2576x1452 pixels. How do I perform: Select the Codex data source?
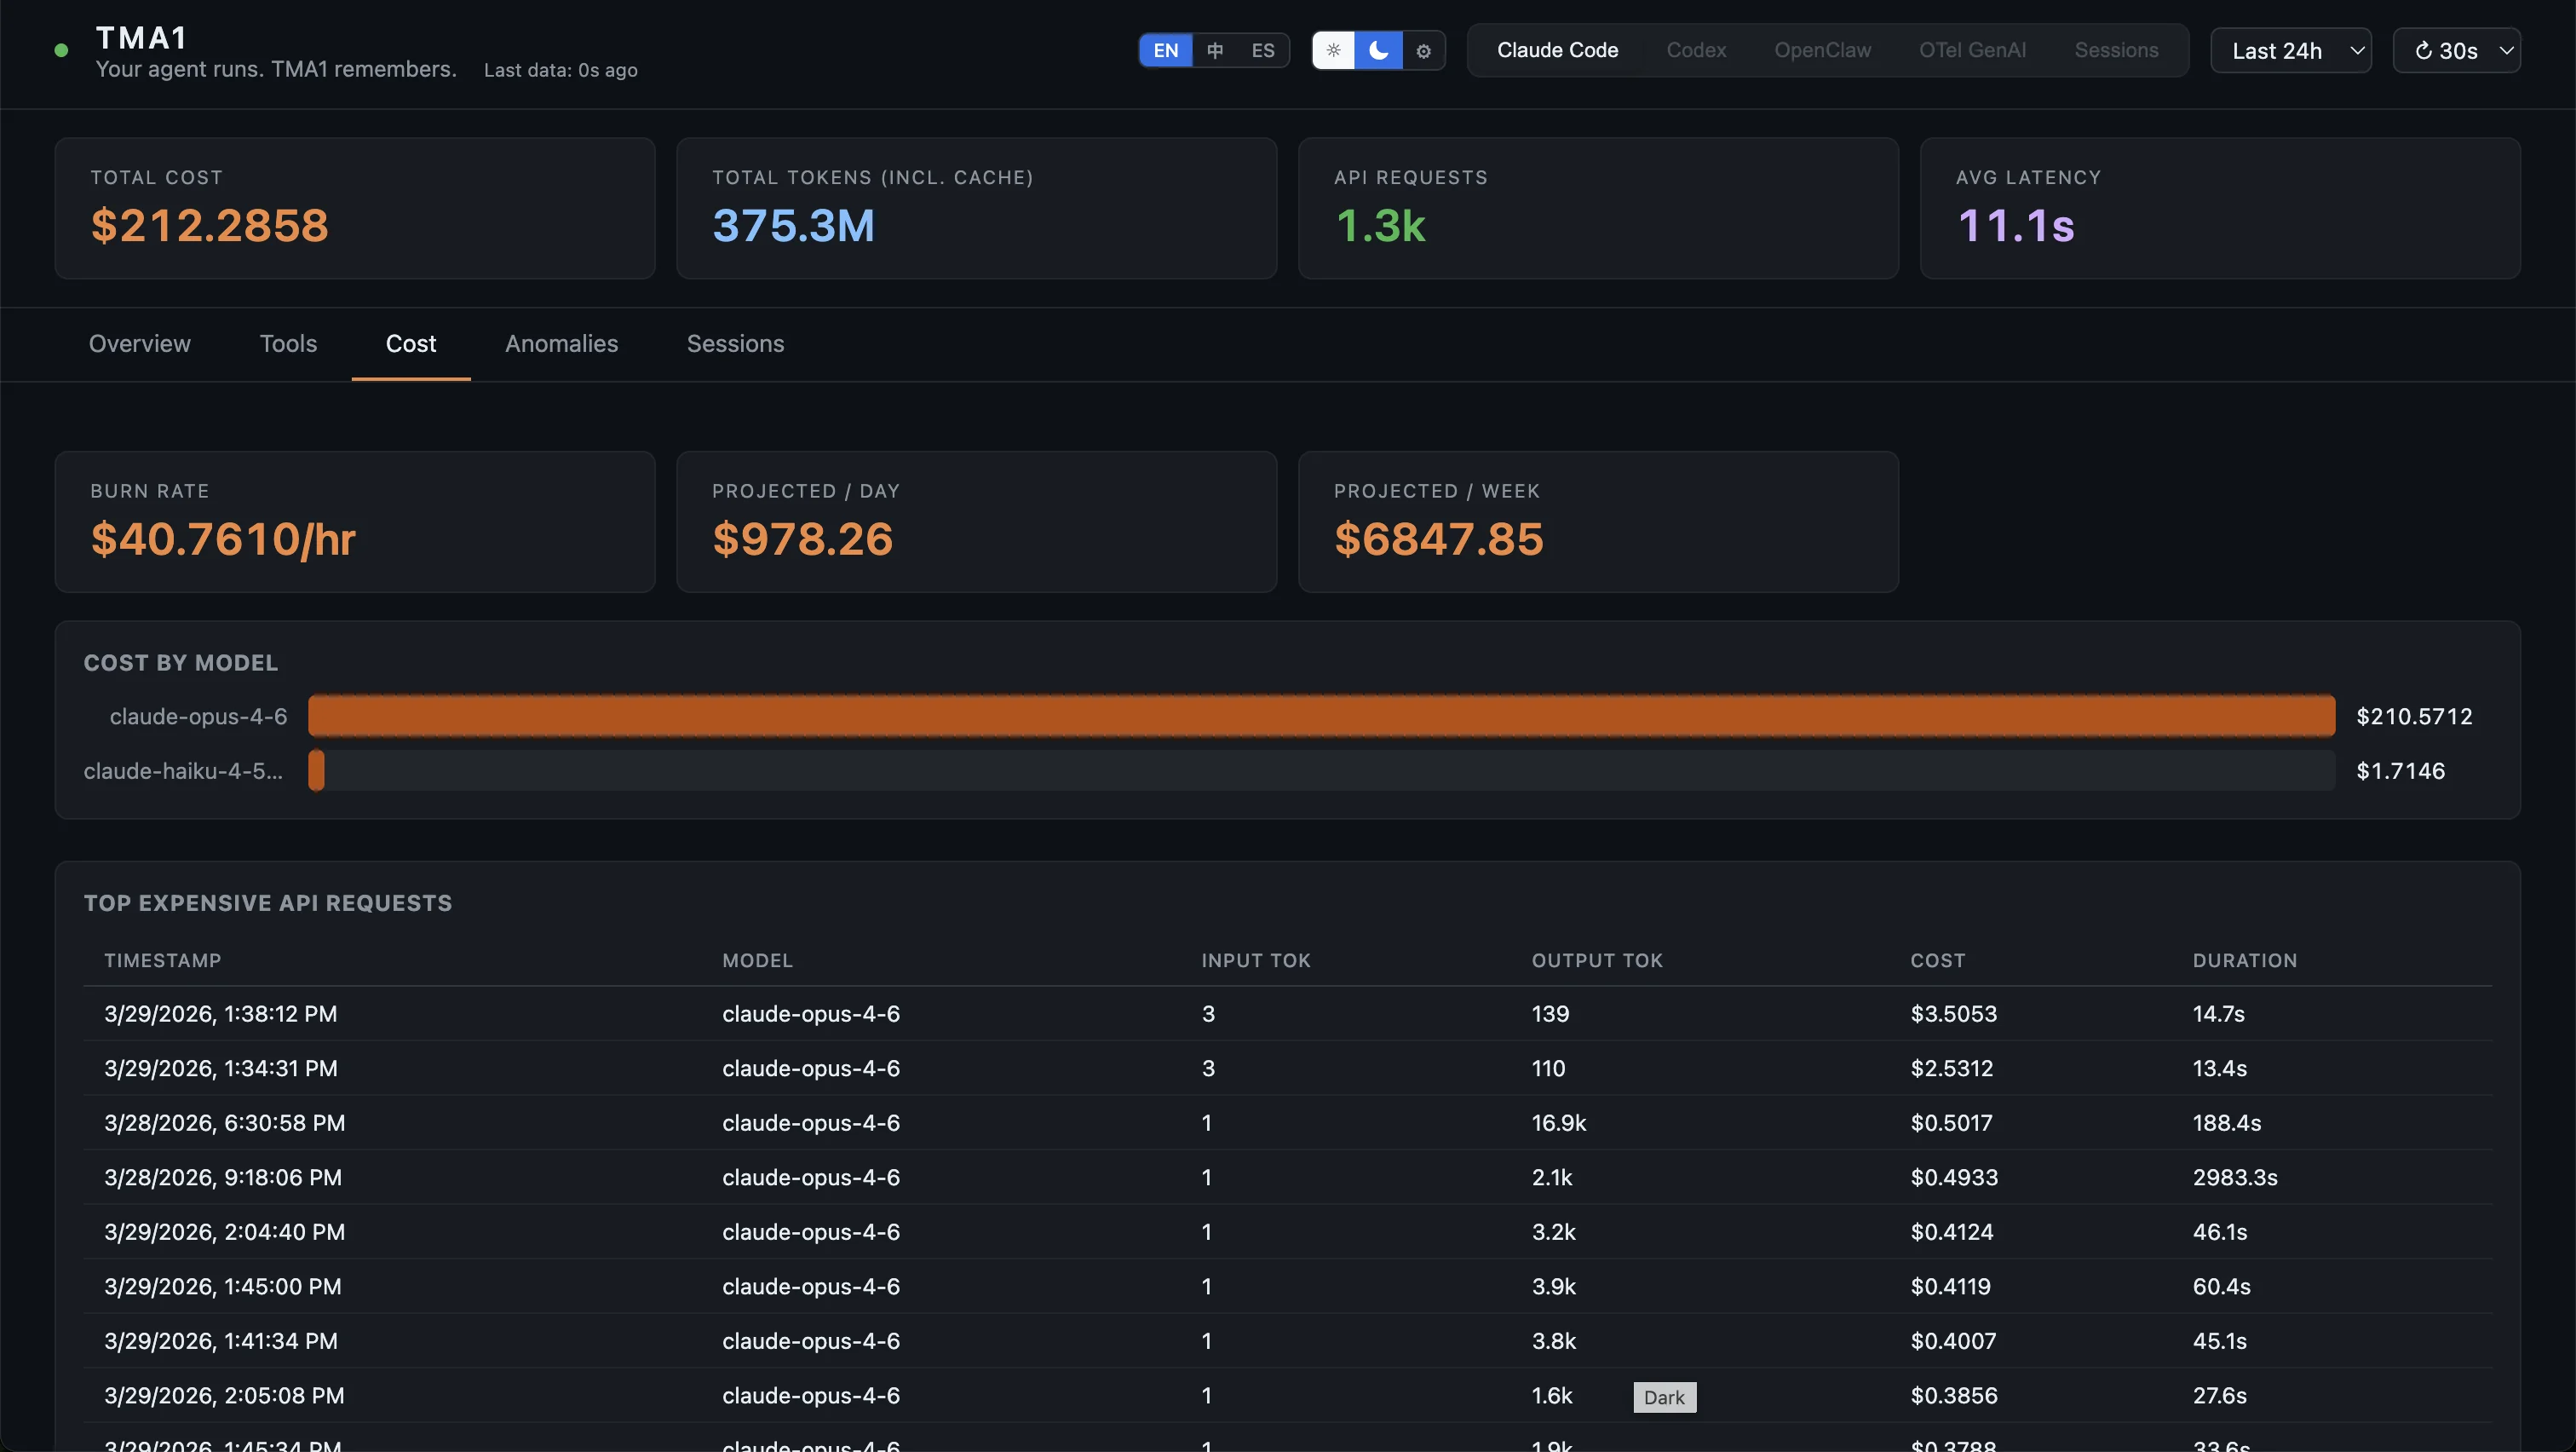(x=1696, y=50)
